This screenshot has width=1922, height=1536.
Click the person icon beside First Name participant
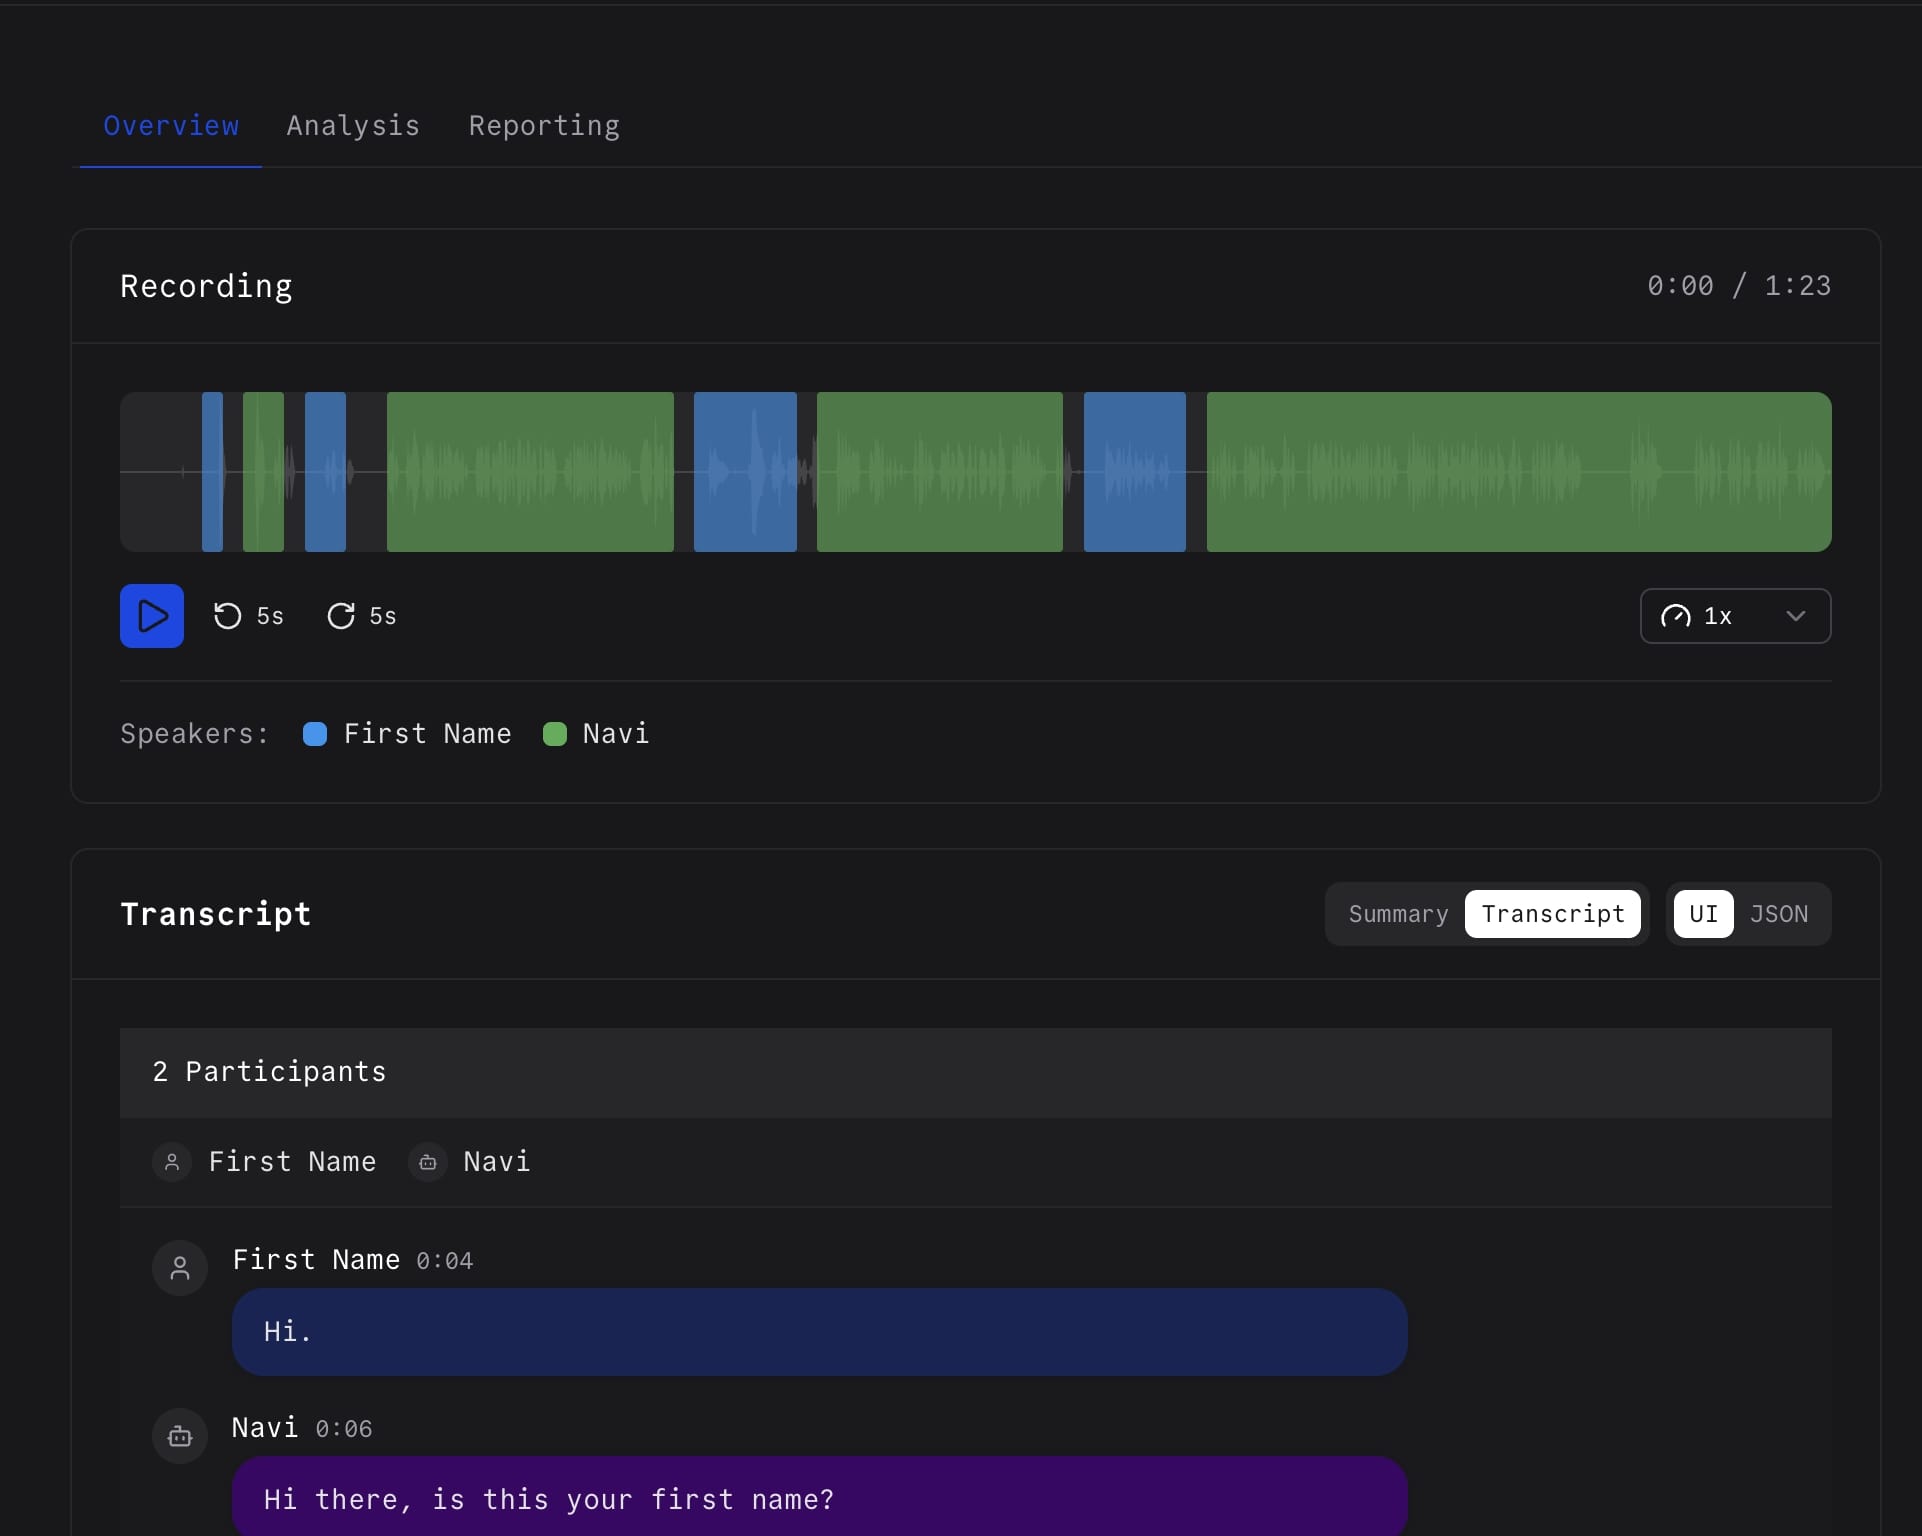click(171, 1162)
